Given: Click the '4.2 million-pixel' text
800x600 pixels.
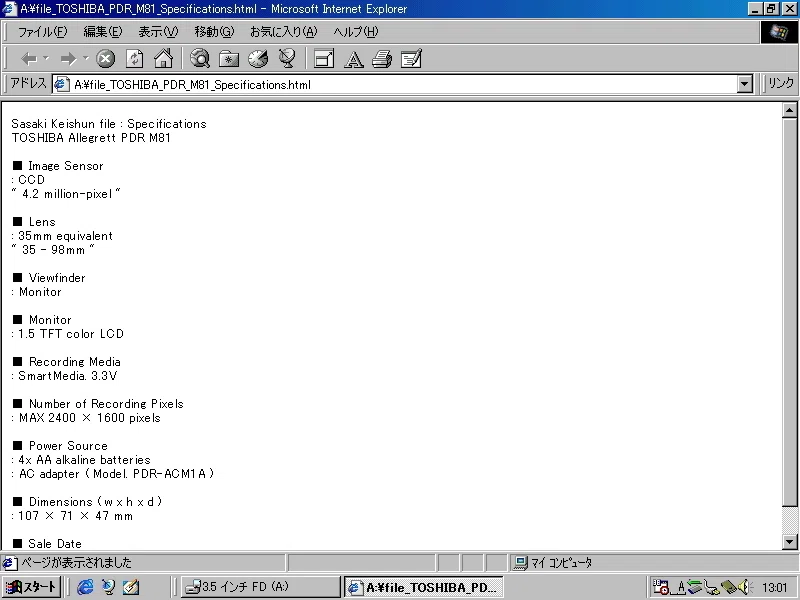Looking at the screenshot, I should click(67, 194).
